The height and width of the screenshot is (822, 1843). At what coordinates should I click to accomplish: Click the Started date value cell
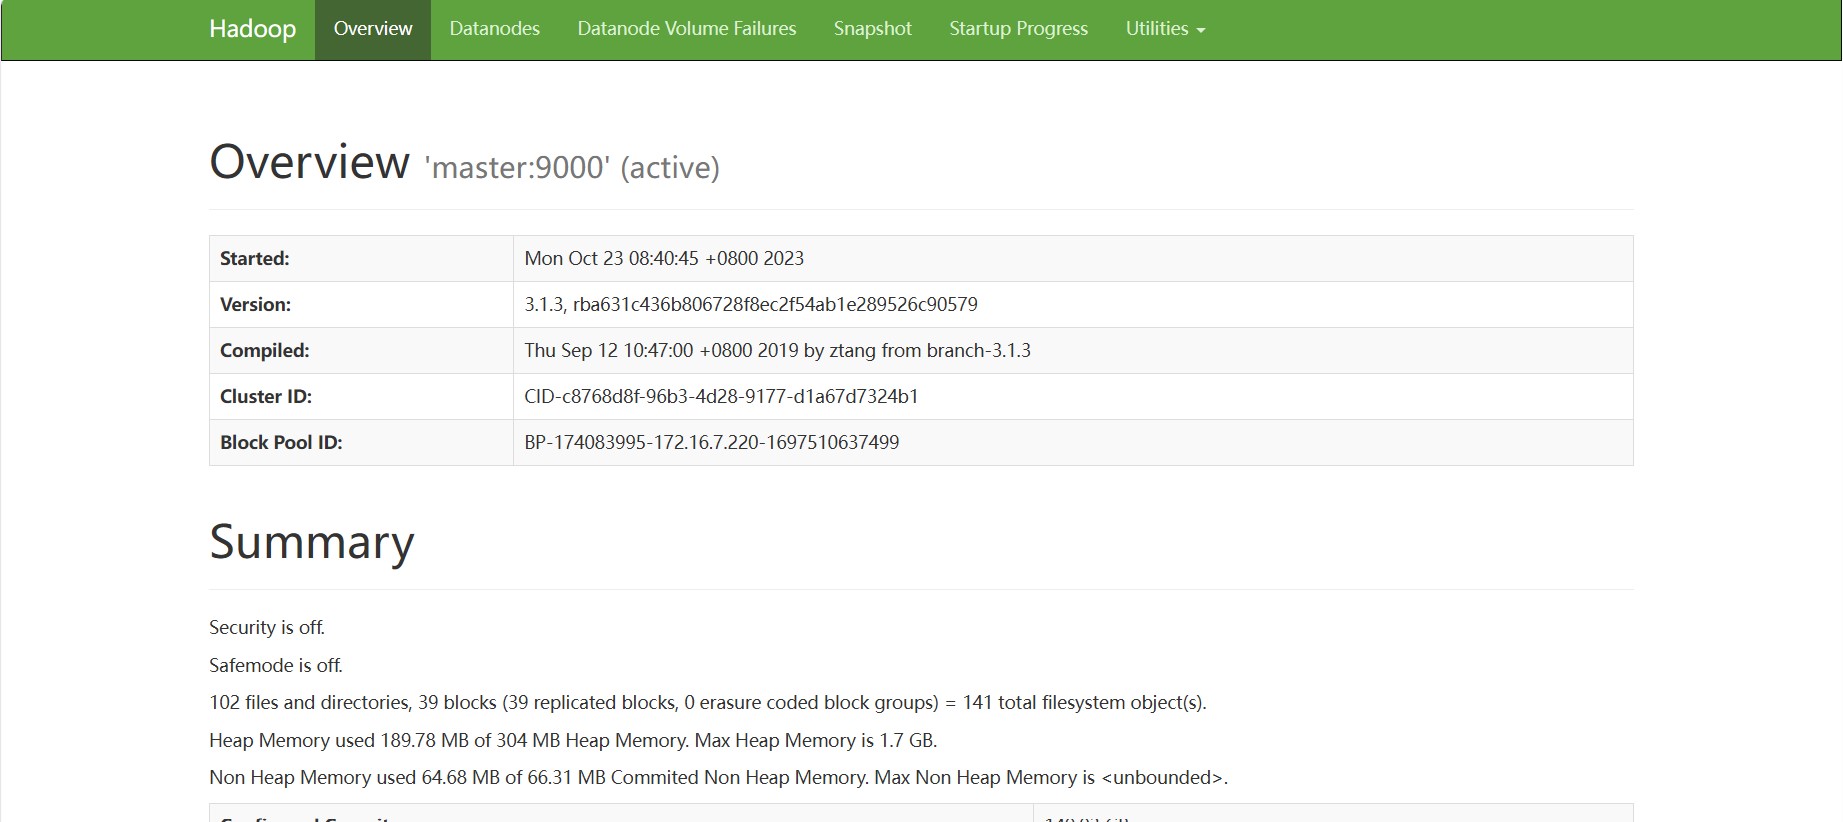tap(664, 258)
